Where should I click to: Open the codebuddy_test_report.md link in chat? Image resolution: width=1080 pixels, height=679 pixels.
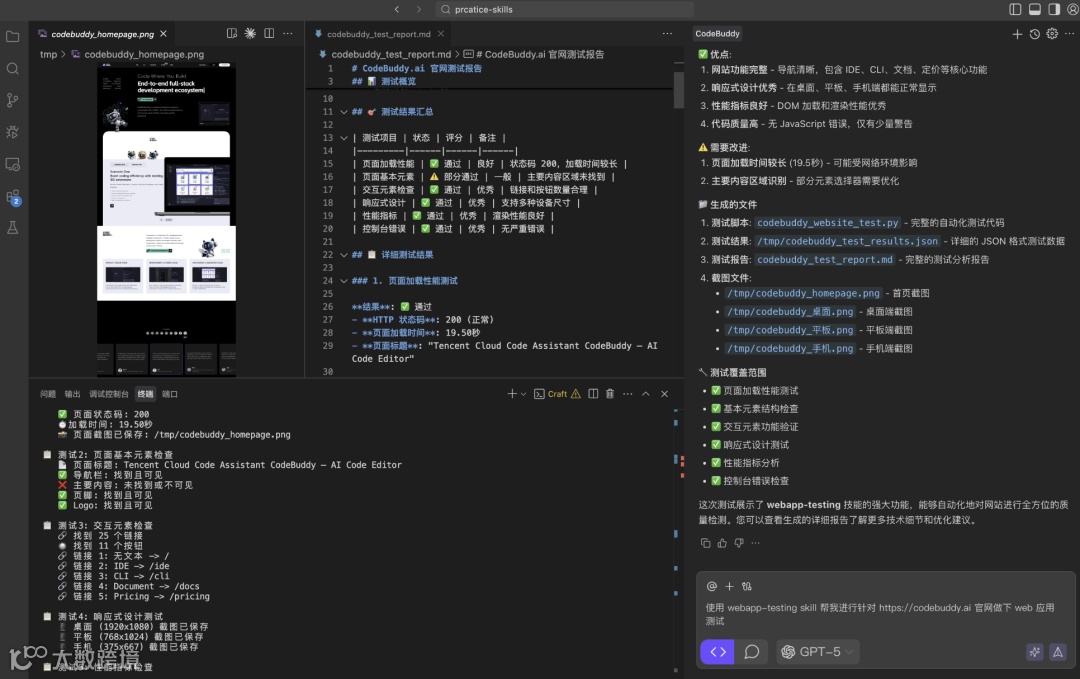[824, 260]
